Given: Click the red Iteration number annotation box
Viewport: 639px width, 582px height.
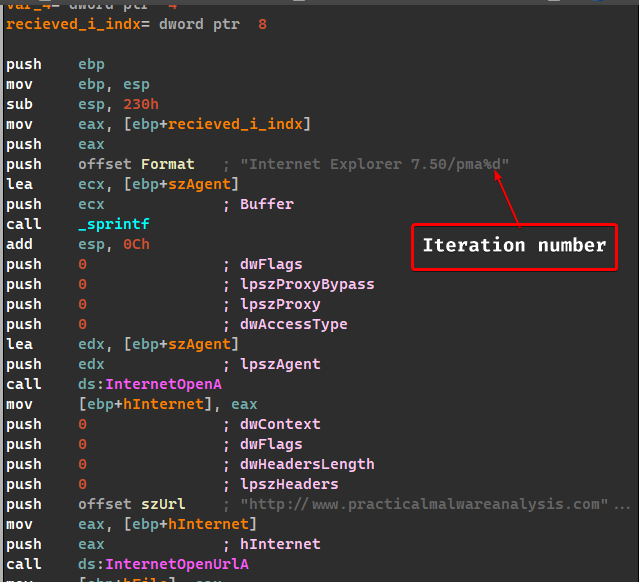Looking at the screenshot, I should (x=514, y=245).
